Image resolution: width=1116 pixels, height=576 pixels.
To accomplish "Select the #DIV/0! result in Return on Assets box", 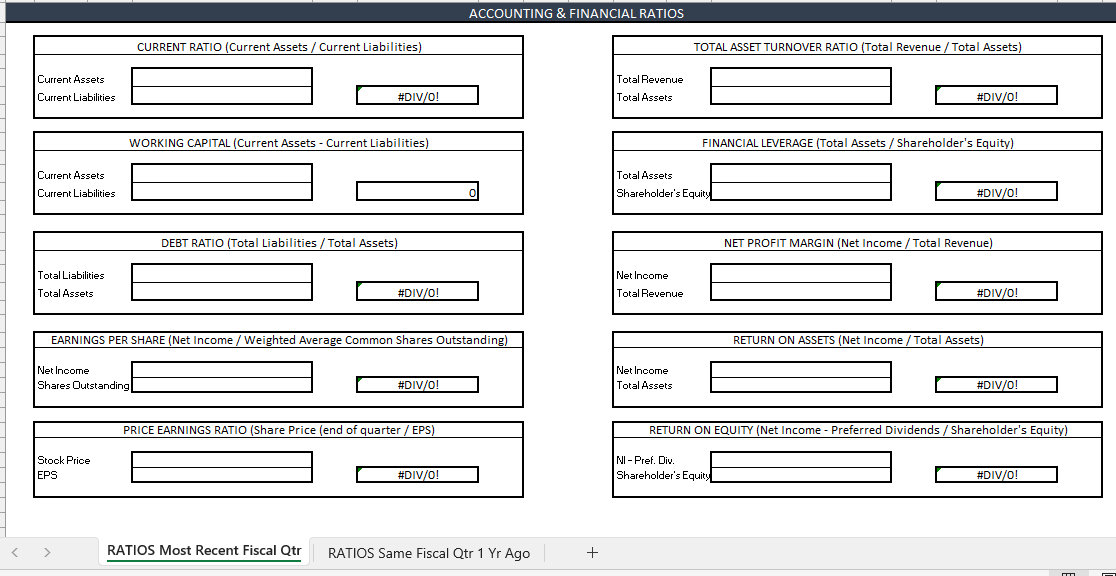I will pyautogui.click(x=996, y=384).
